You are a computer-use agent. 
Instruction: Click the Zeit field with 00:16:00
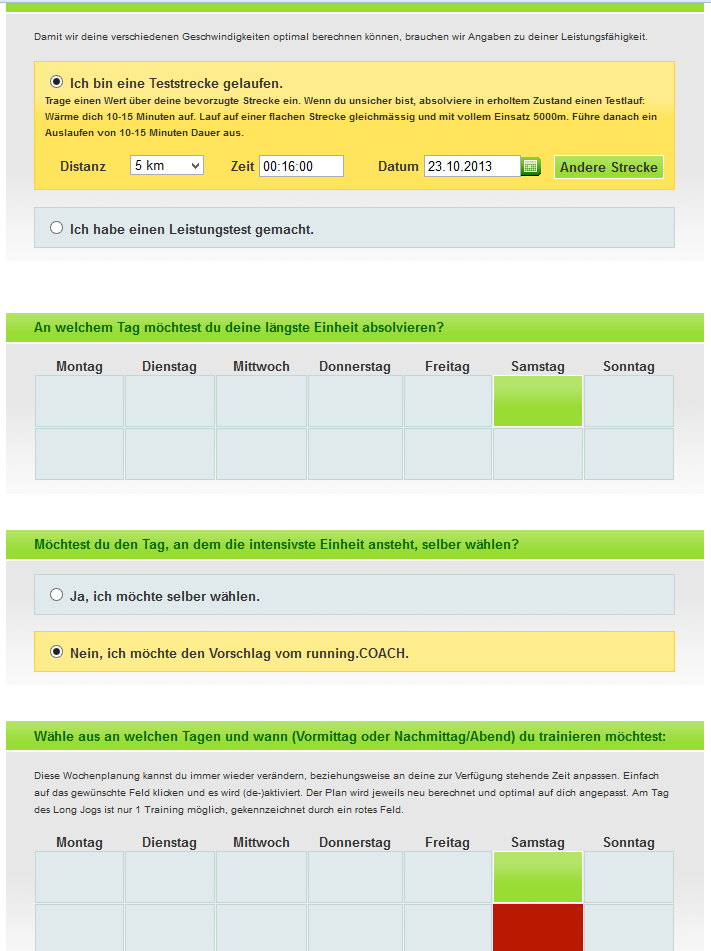[302, 166]
